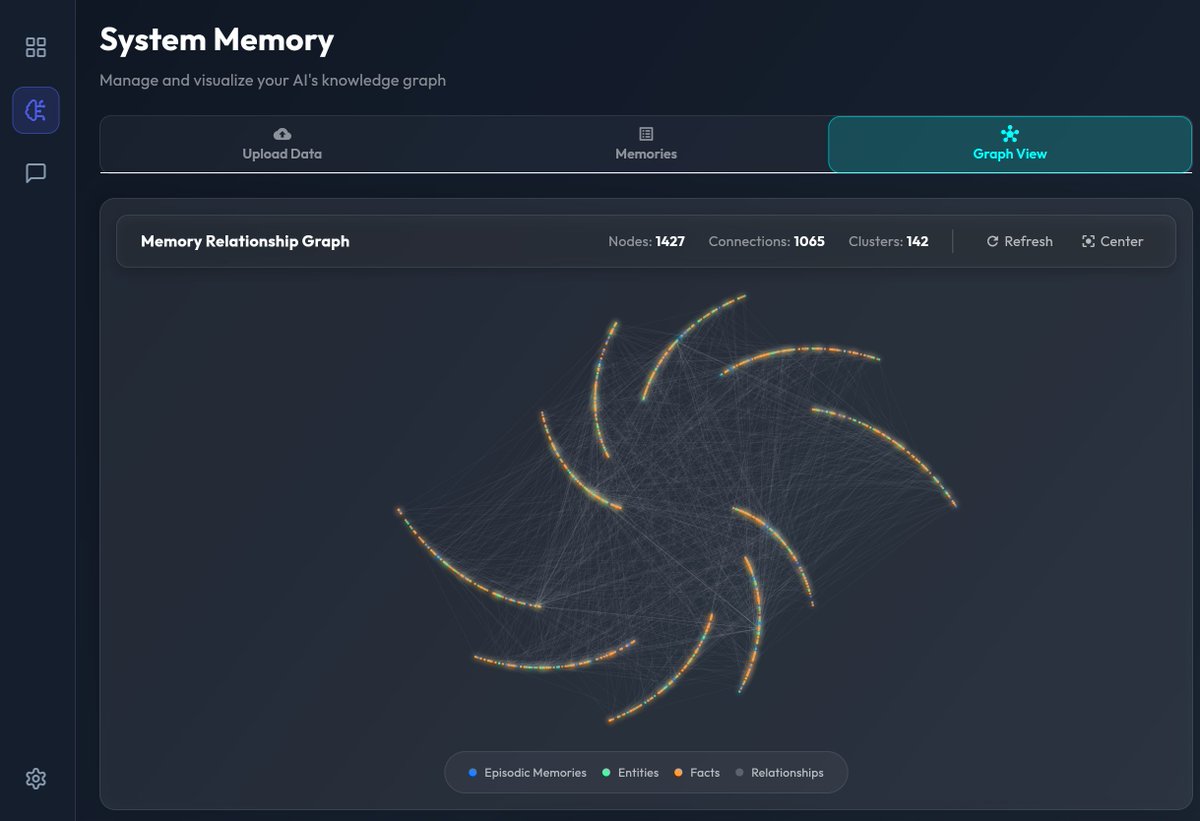Click the Connections: 1065 stat label
The height and width of the screenshot is (821, 1200).
coord(766,241)
